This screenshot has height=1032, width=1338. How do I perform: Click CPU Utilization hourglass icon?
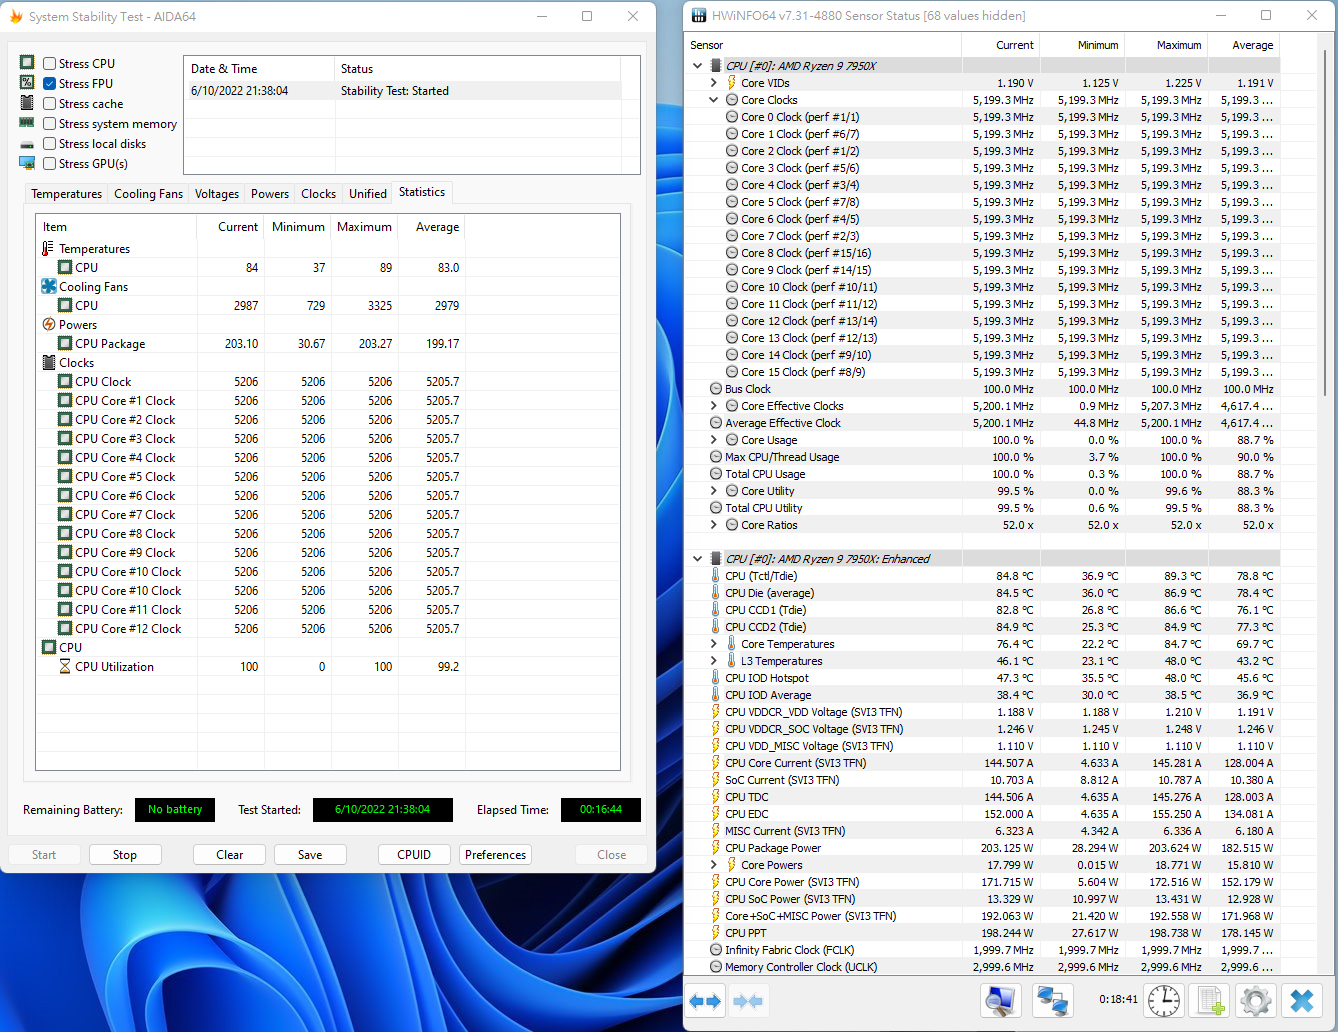point(65,666)
